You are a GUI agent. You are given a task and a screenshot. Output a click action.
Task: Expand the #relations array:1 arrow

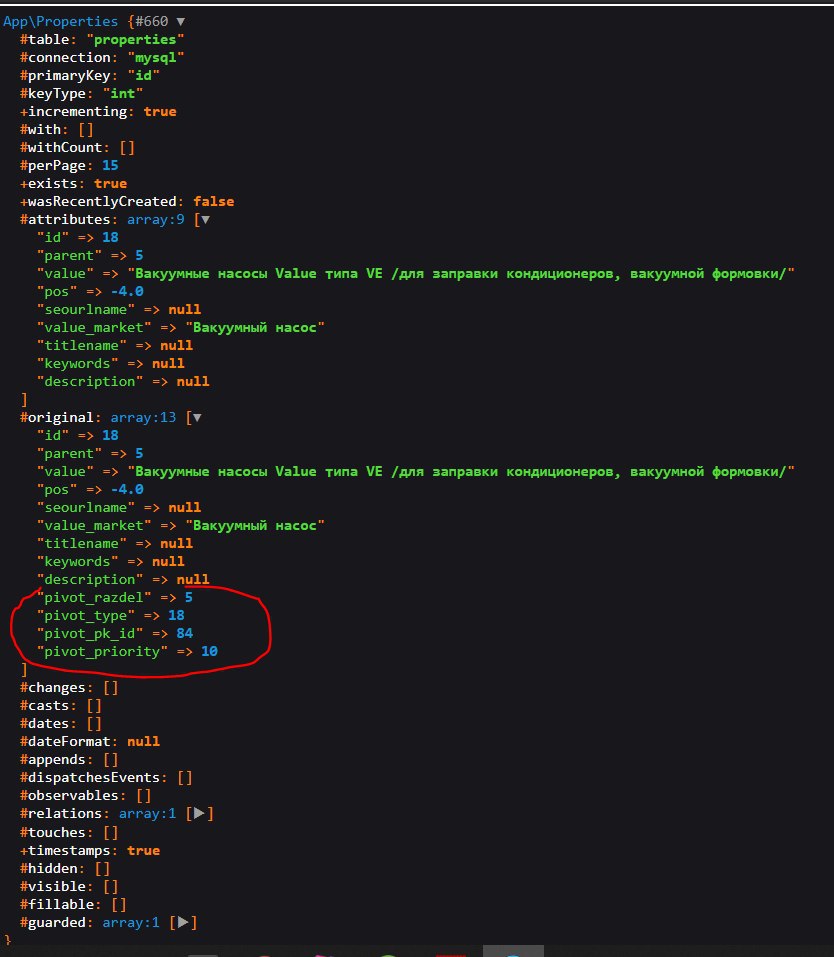(x=199, y=814)
